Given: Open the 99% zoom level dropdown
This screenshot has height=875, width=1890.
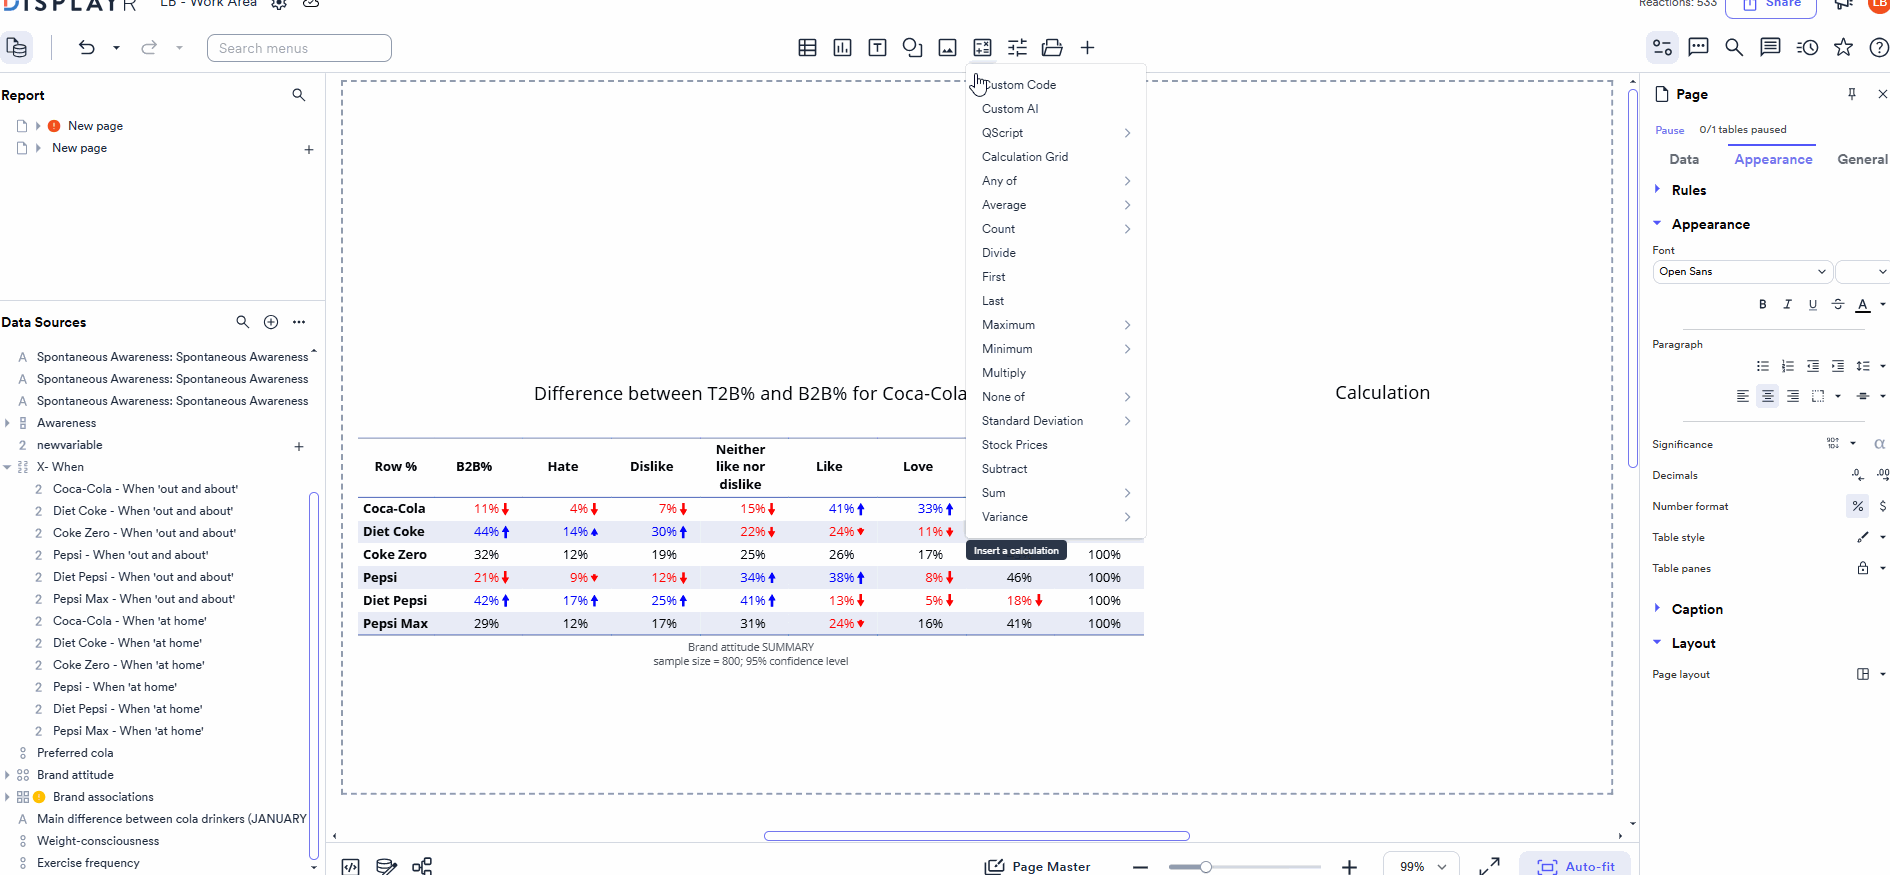Looking at the screenshot, I should [x=1421, y=866].
